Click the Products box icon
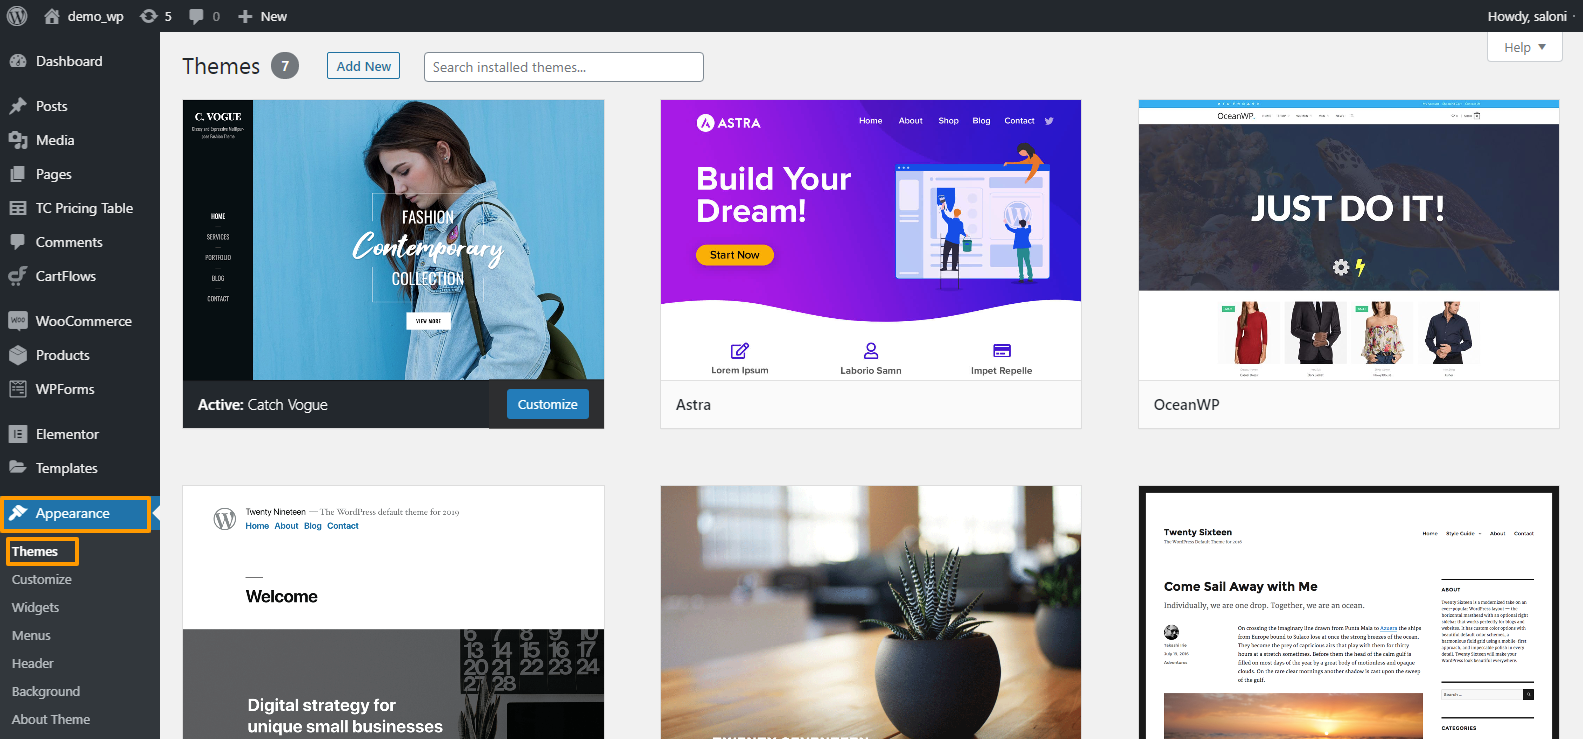1583x739 pixels. coord(18,355)
